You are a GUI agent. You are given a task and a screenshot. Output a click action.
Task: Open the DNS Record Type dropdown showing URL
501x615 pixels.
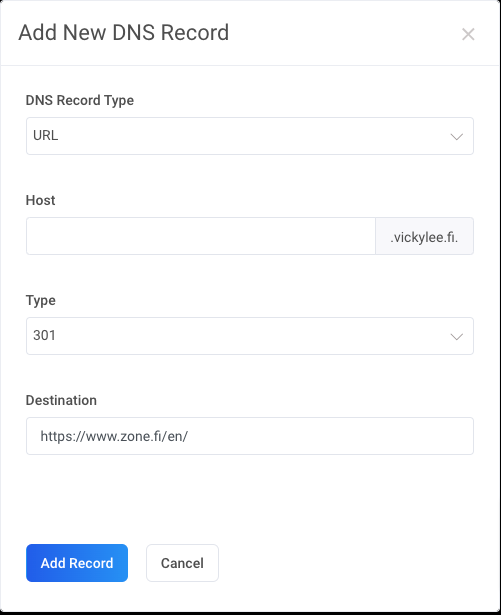(x=250, y=136)
